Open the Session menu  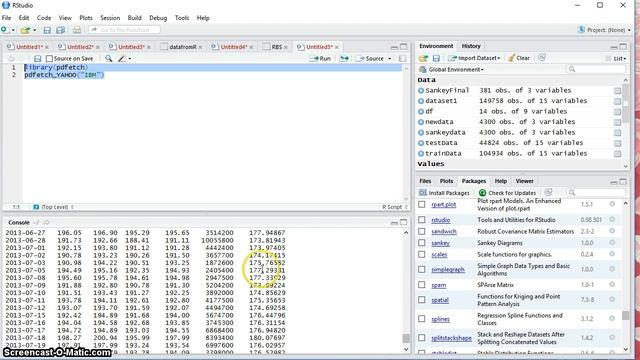pos(110,18)
